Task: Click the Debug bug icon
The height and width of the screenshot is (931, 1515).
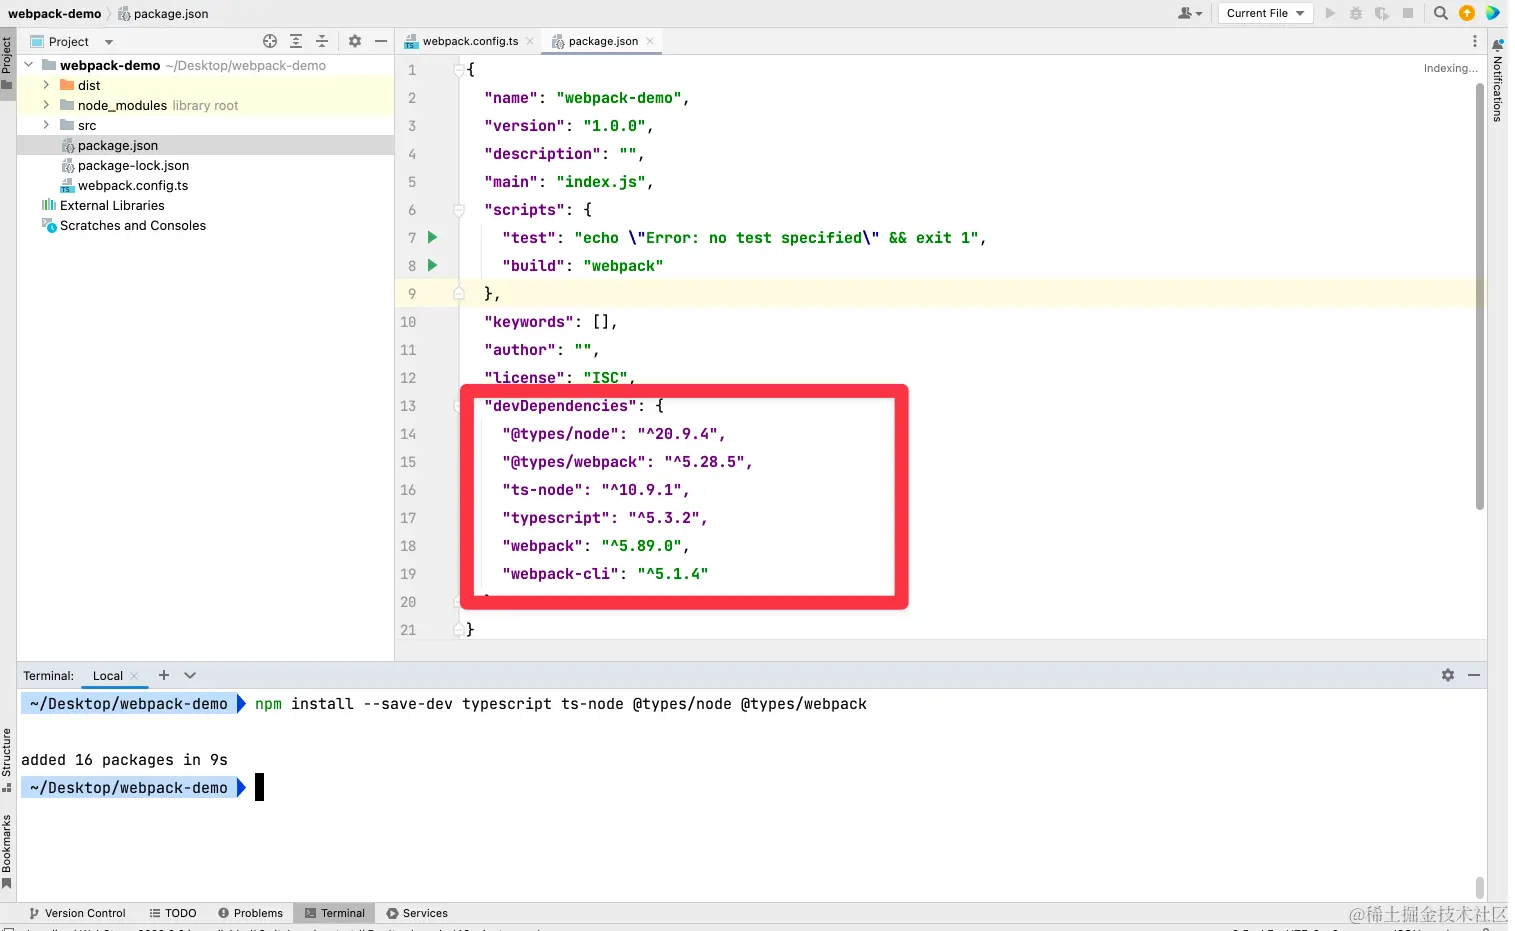Action: [x=1356, y=13]
